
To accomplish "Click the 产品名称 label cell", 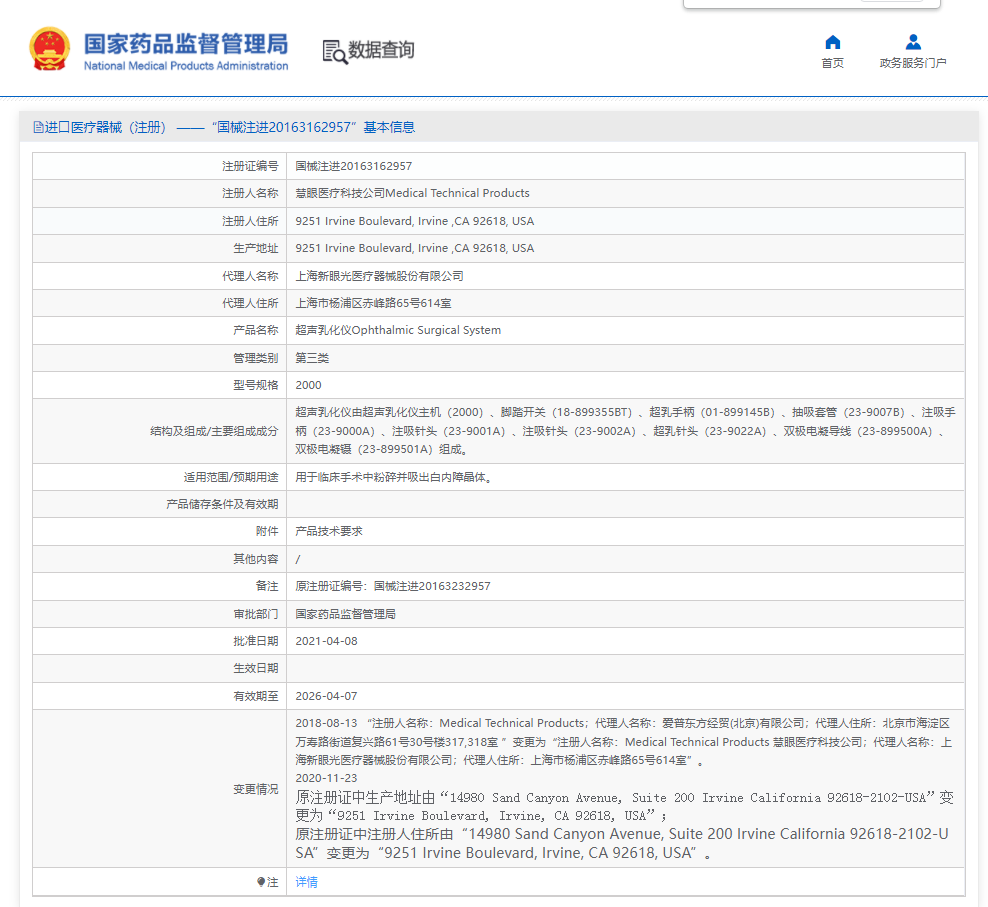I will pos(159,330).
